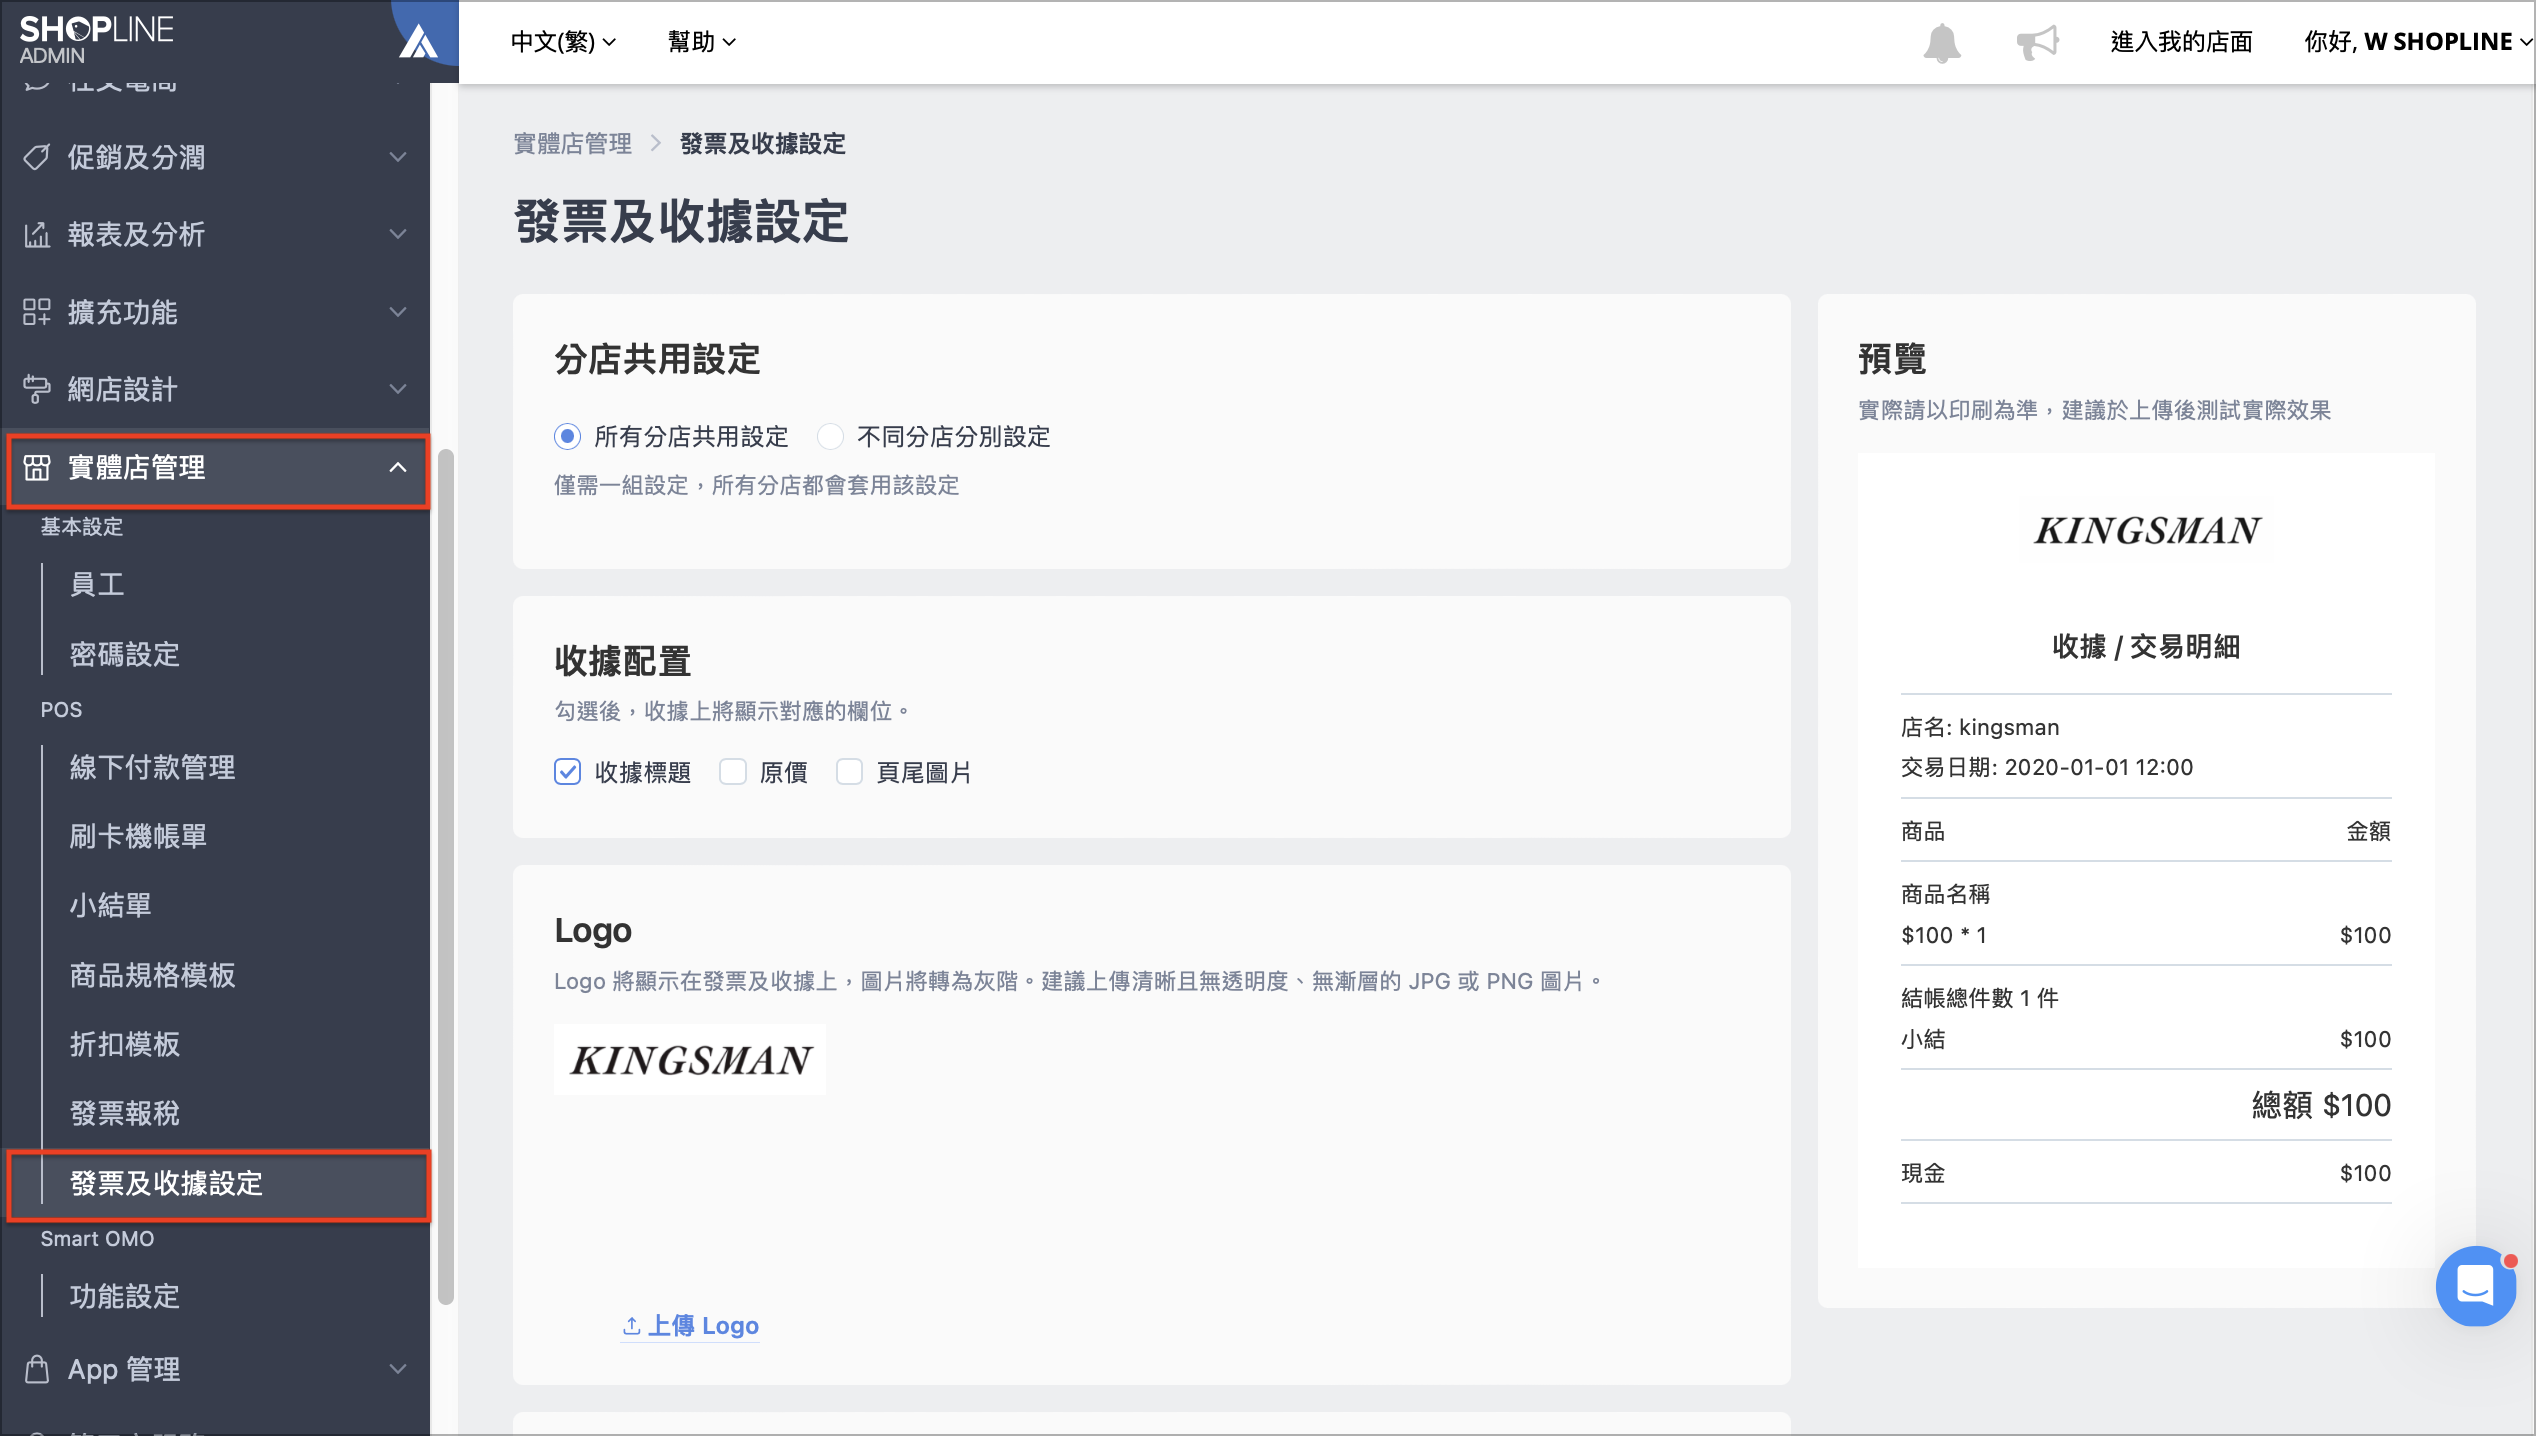Select the 不同分店分別設定 radio option
The image size is (2536, 1436).
coord(830,436)
